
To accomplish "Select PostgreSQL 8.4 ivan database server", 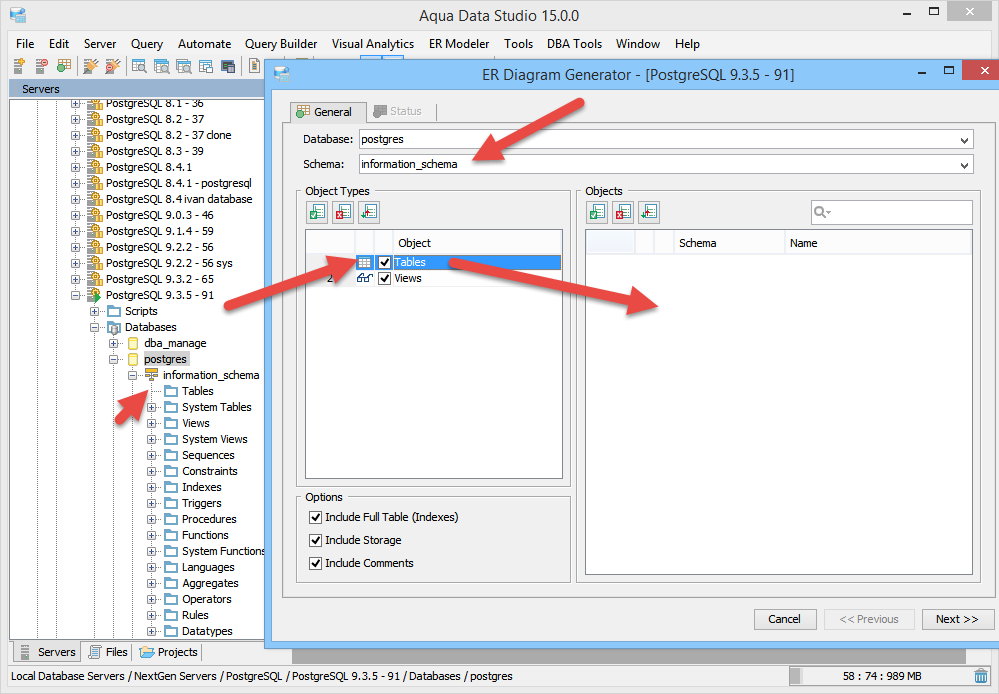I will [178, 199].
